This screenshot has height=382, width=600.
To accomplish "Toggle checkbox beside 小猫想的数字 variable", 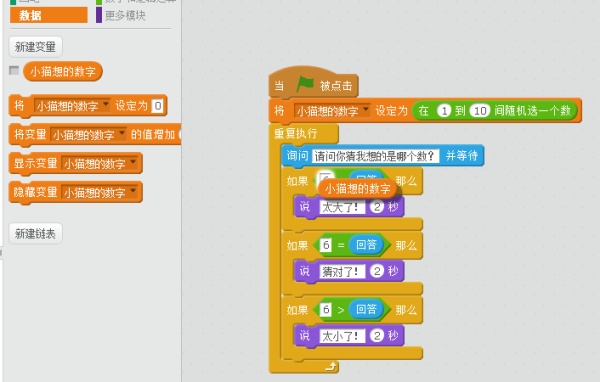I will click(14, 70).
